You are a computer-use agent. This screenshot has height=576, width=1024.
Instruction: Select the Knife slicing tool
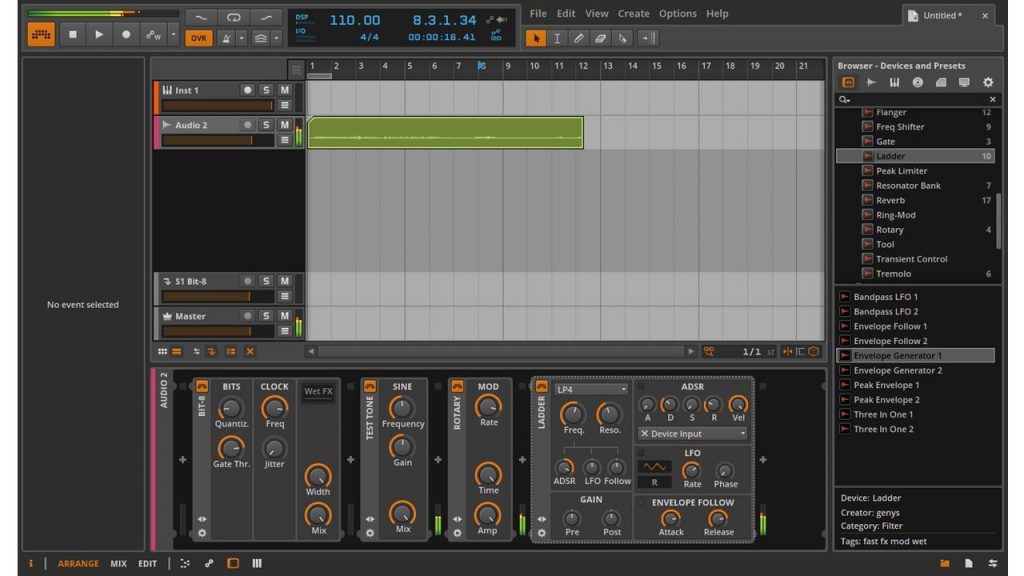coord(622,39)
